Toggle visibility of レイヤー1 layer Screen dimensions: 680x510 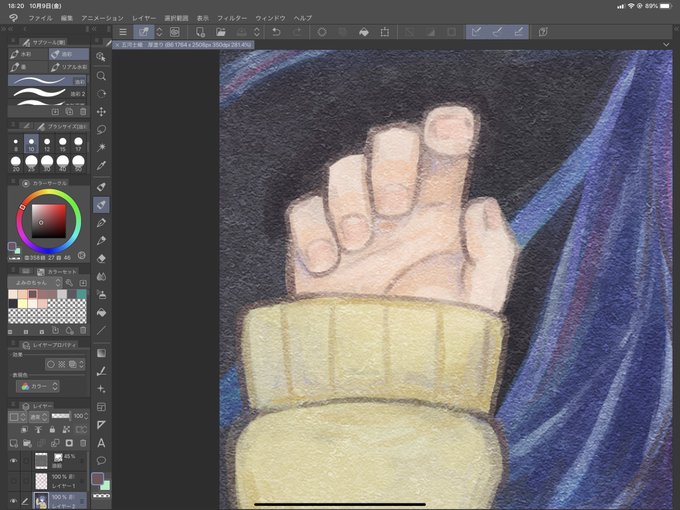(x=13, y=481)
